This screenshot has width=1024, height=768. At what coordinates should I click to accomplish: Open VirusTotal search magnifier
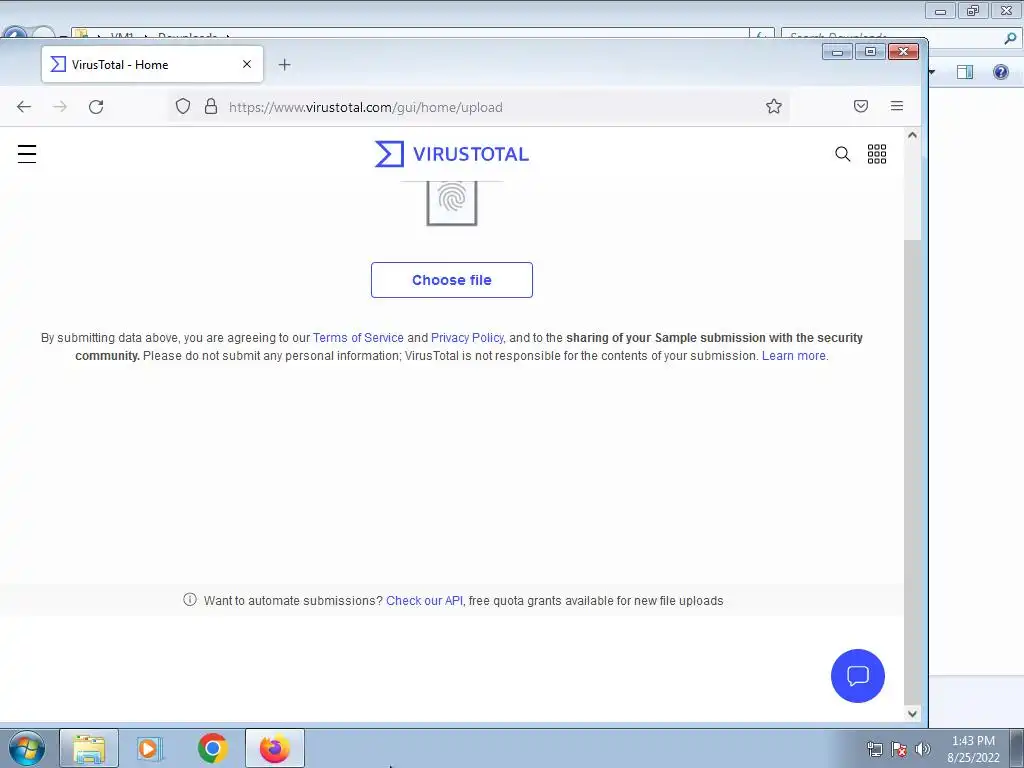[842, 154]
